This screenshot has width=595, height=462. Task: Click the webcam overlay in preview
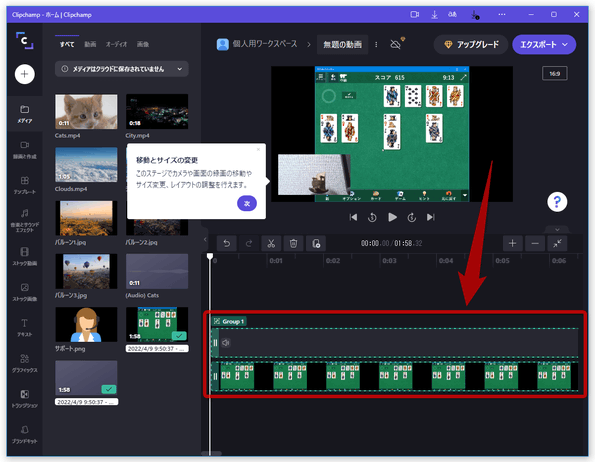click(x=314, y=174)
